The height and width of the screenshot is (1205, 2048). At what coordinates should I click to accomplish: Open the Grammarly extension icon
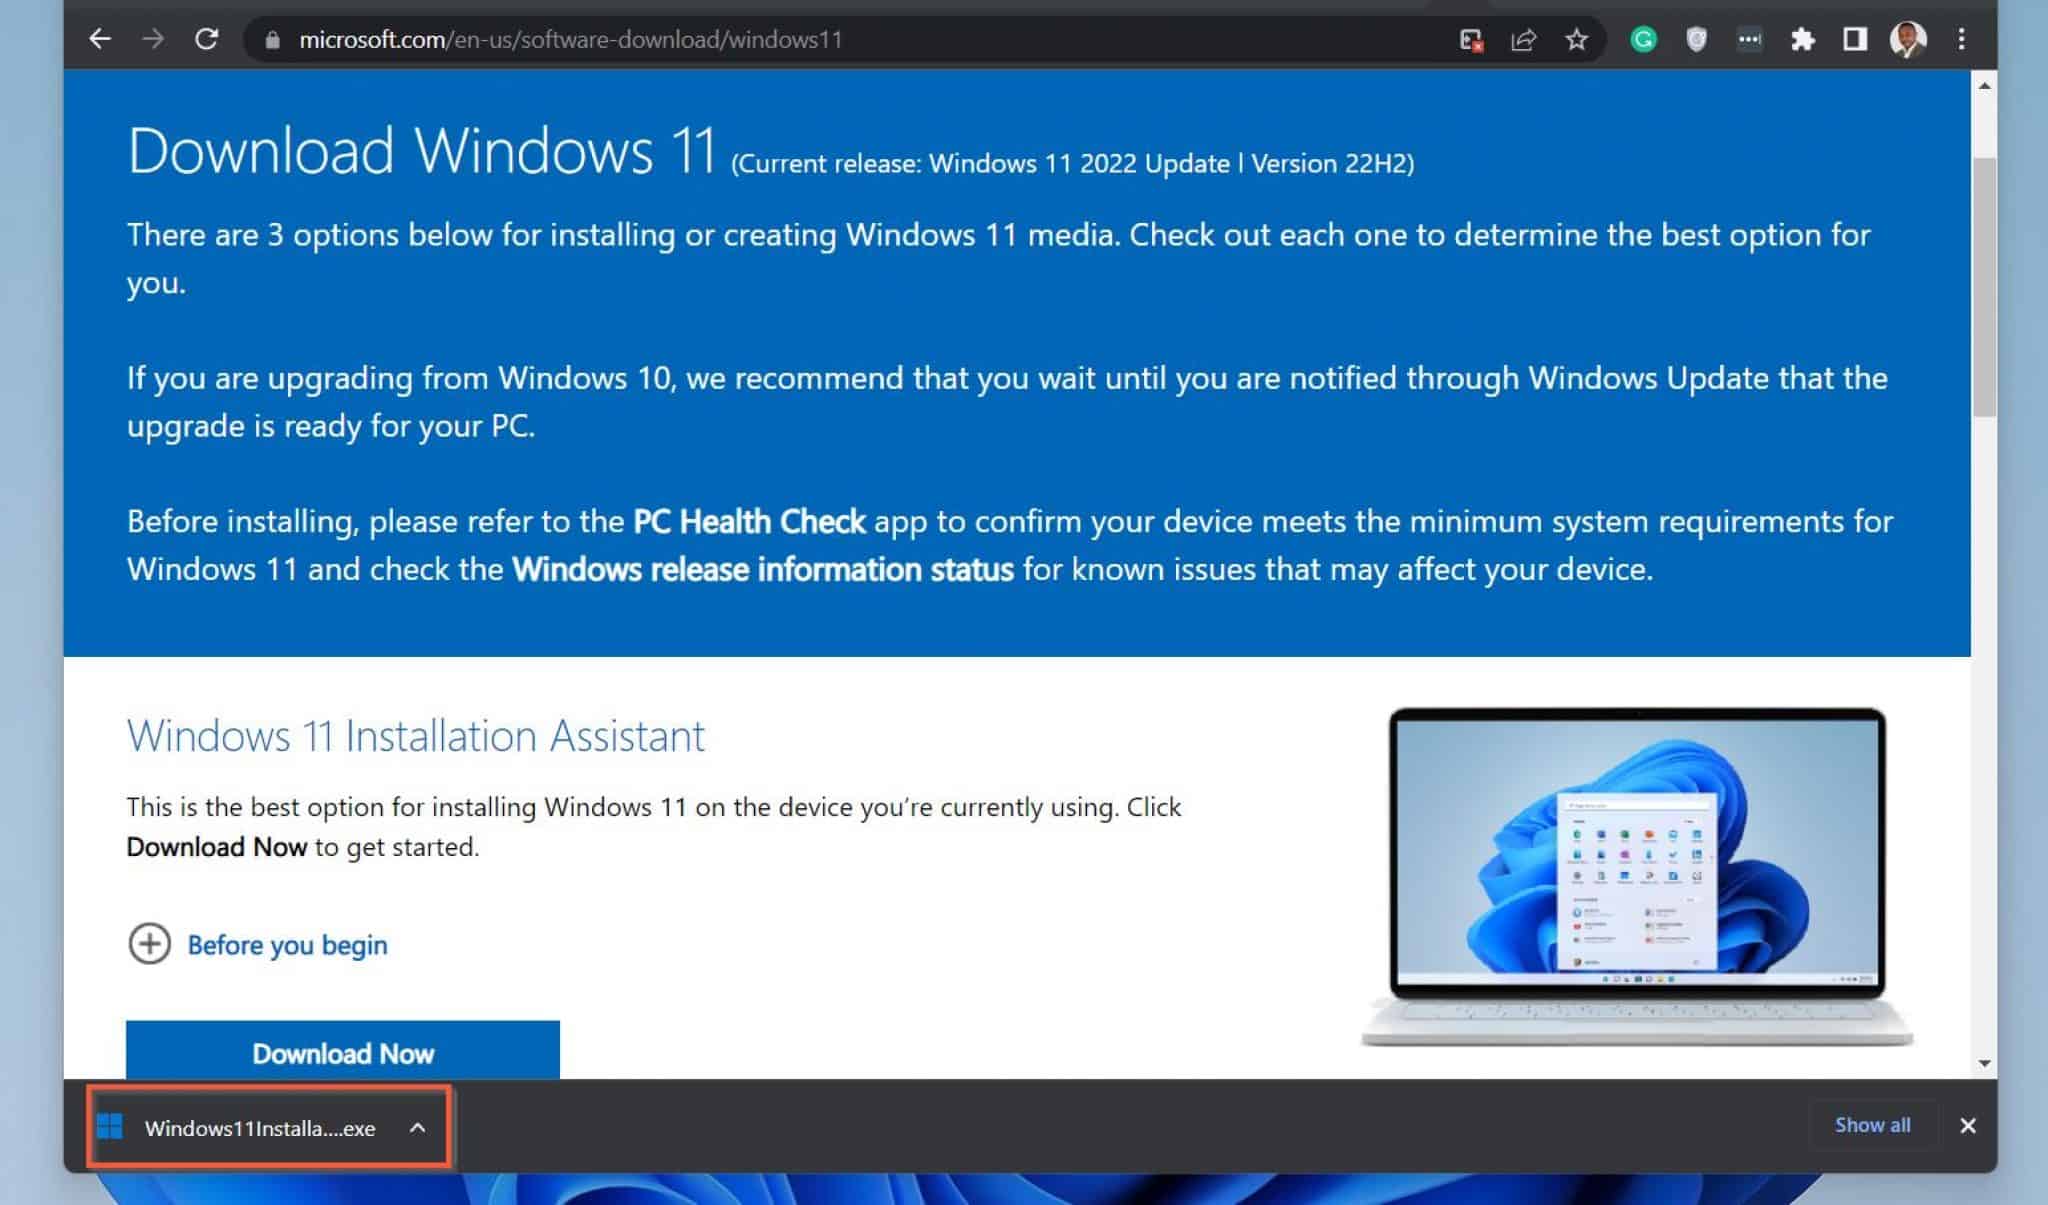[1643, 39]
